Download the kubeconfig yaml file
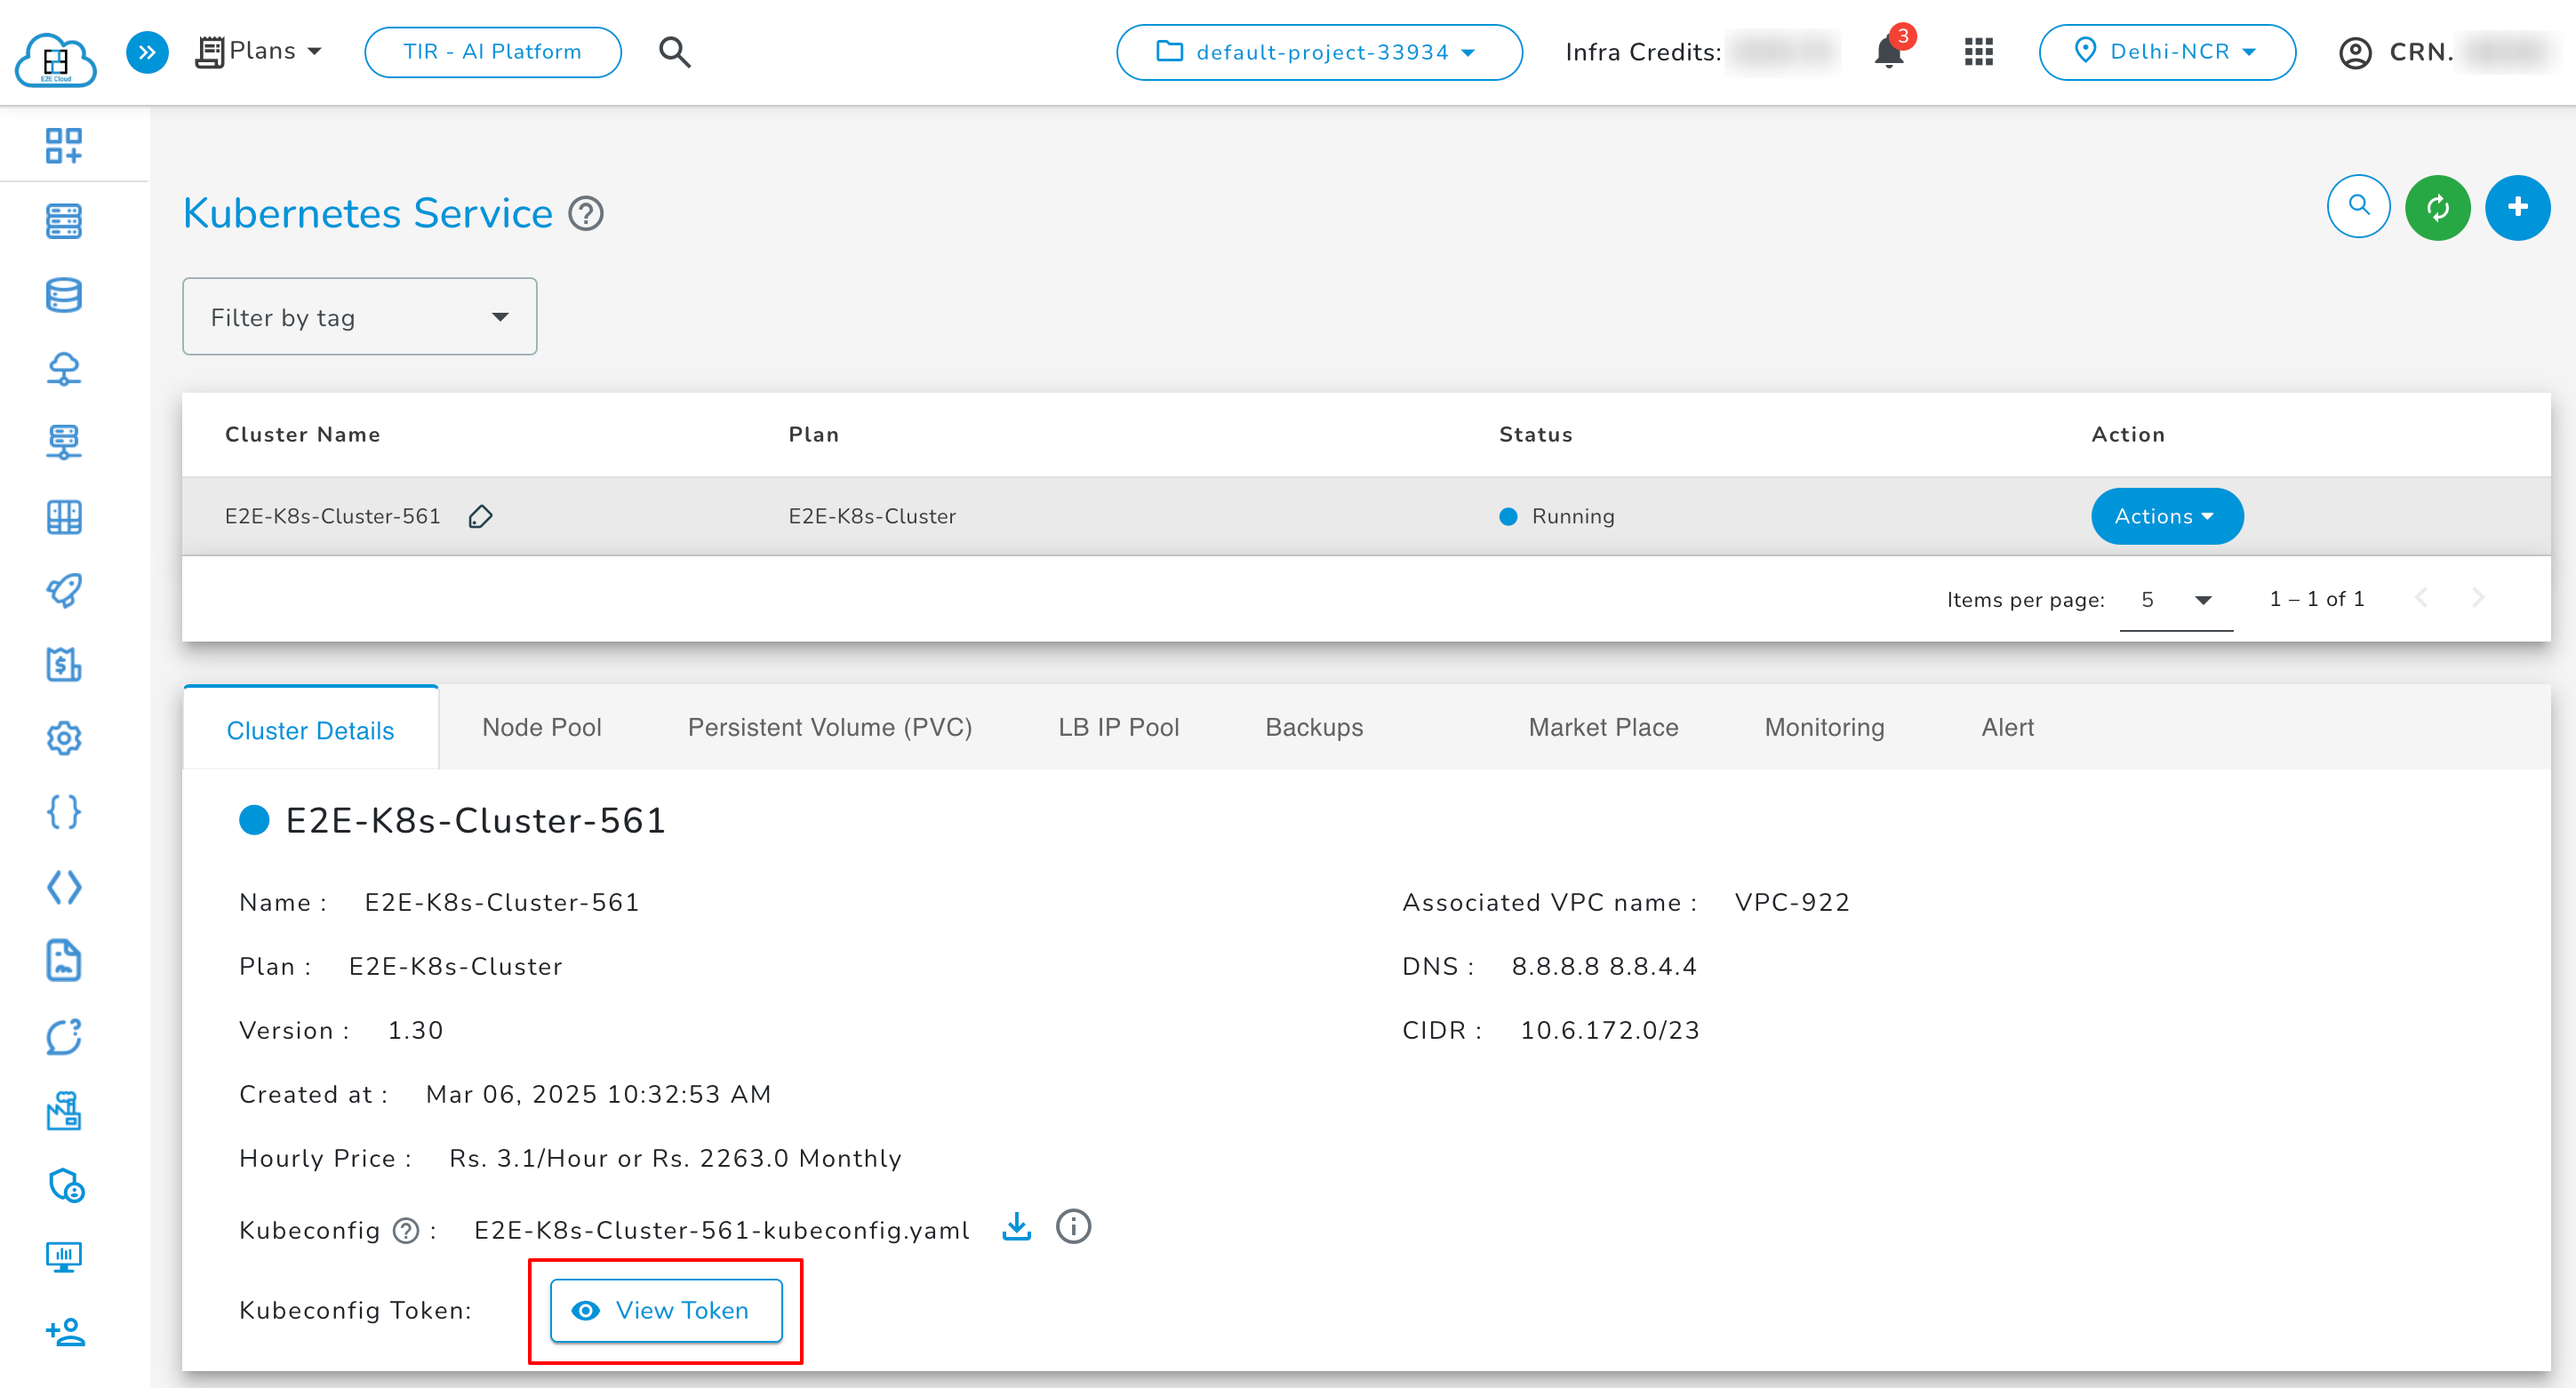 coord(1017,1226)
